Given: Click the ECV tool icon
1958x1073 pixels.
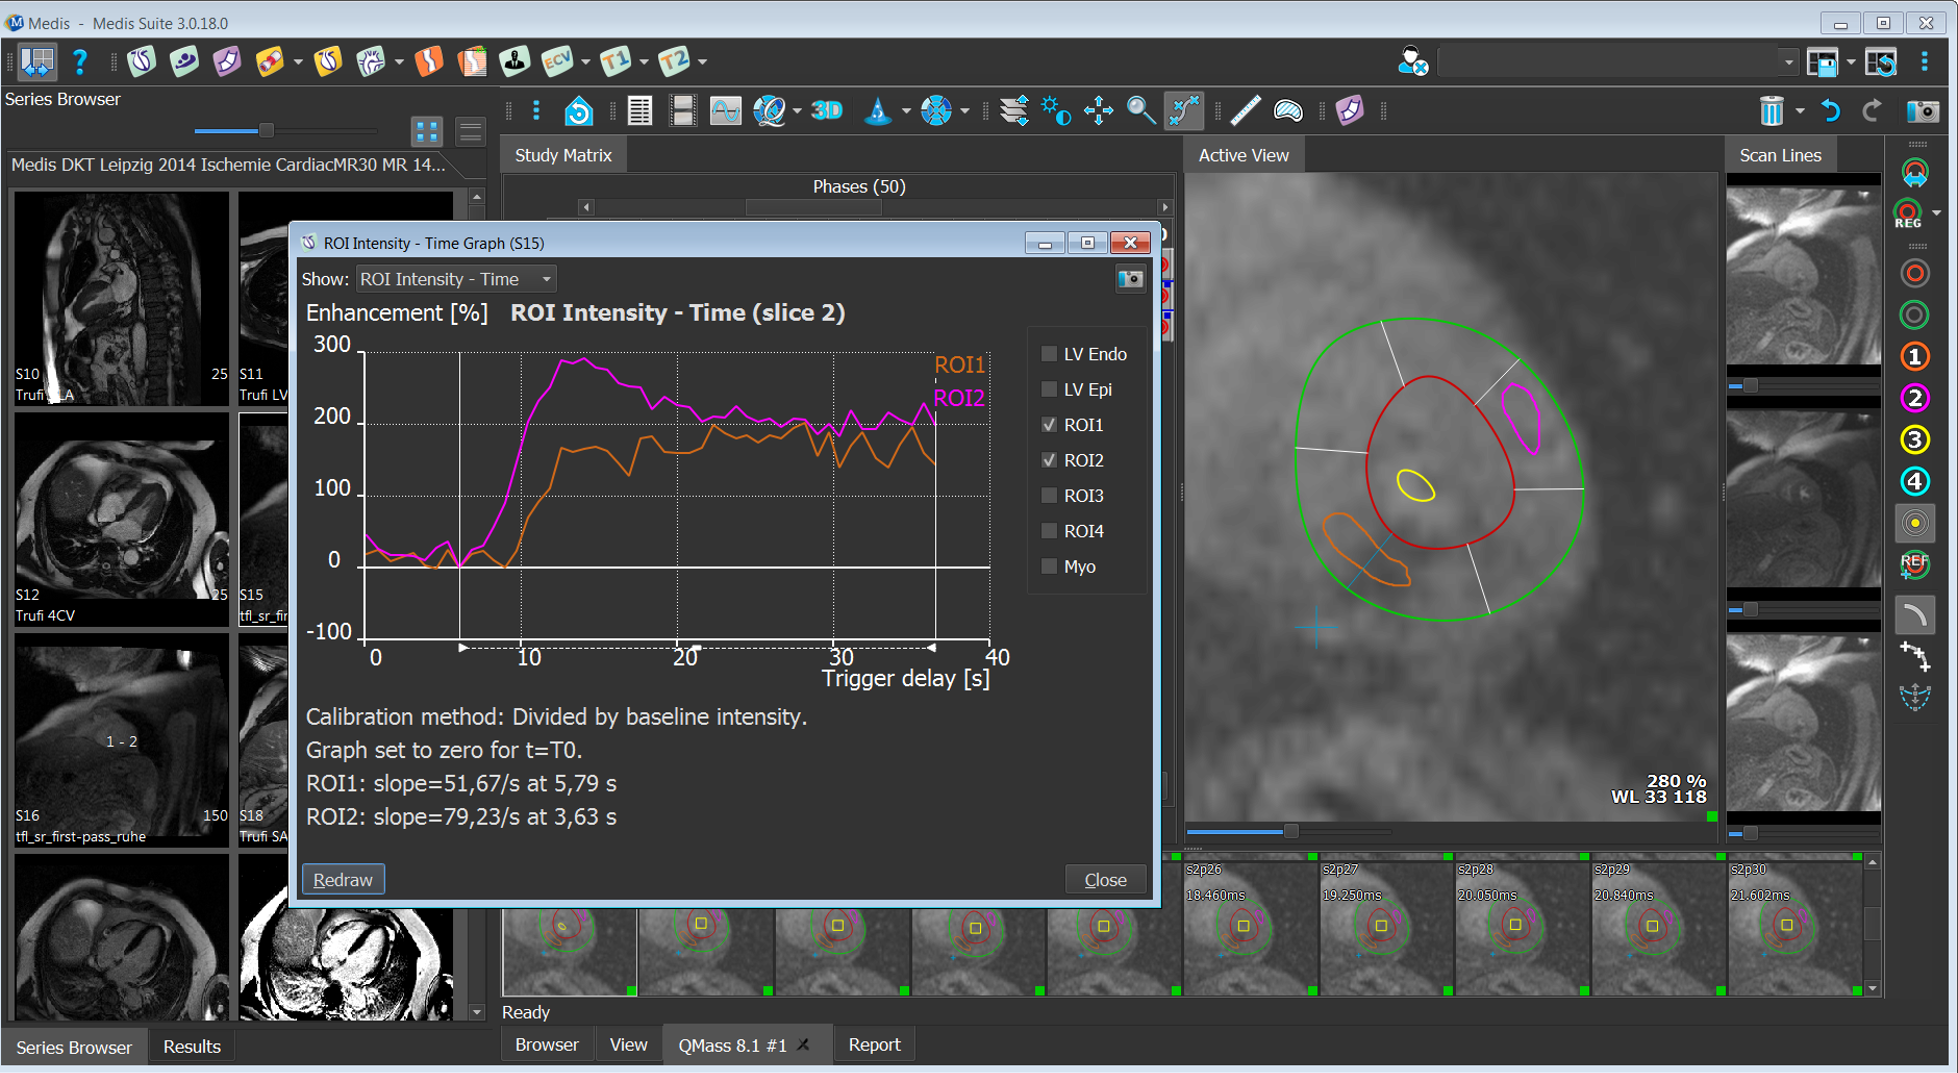Looking at the screenshot, I should (x=557, y=62).
